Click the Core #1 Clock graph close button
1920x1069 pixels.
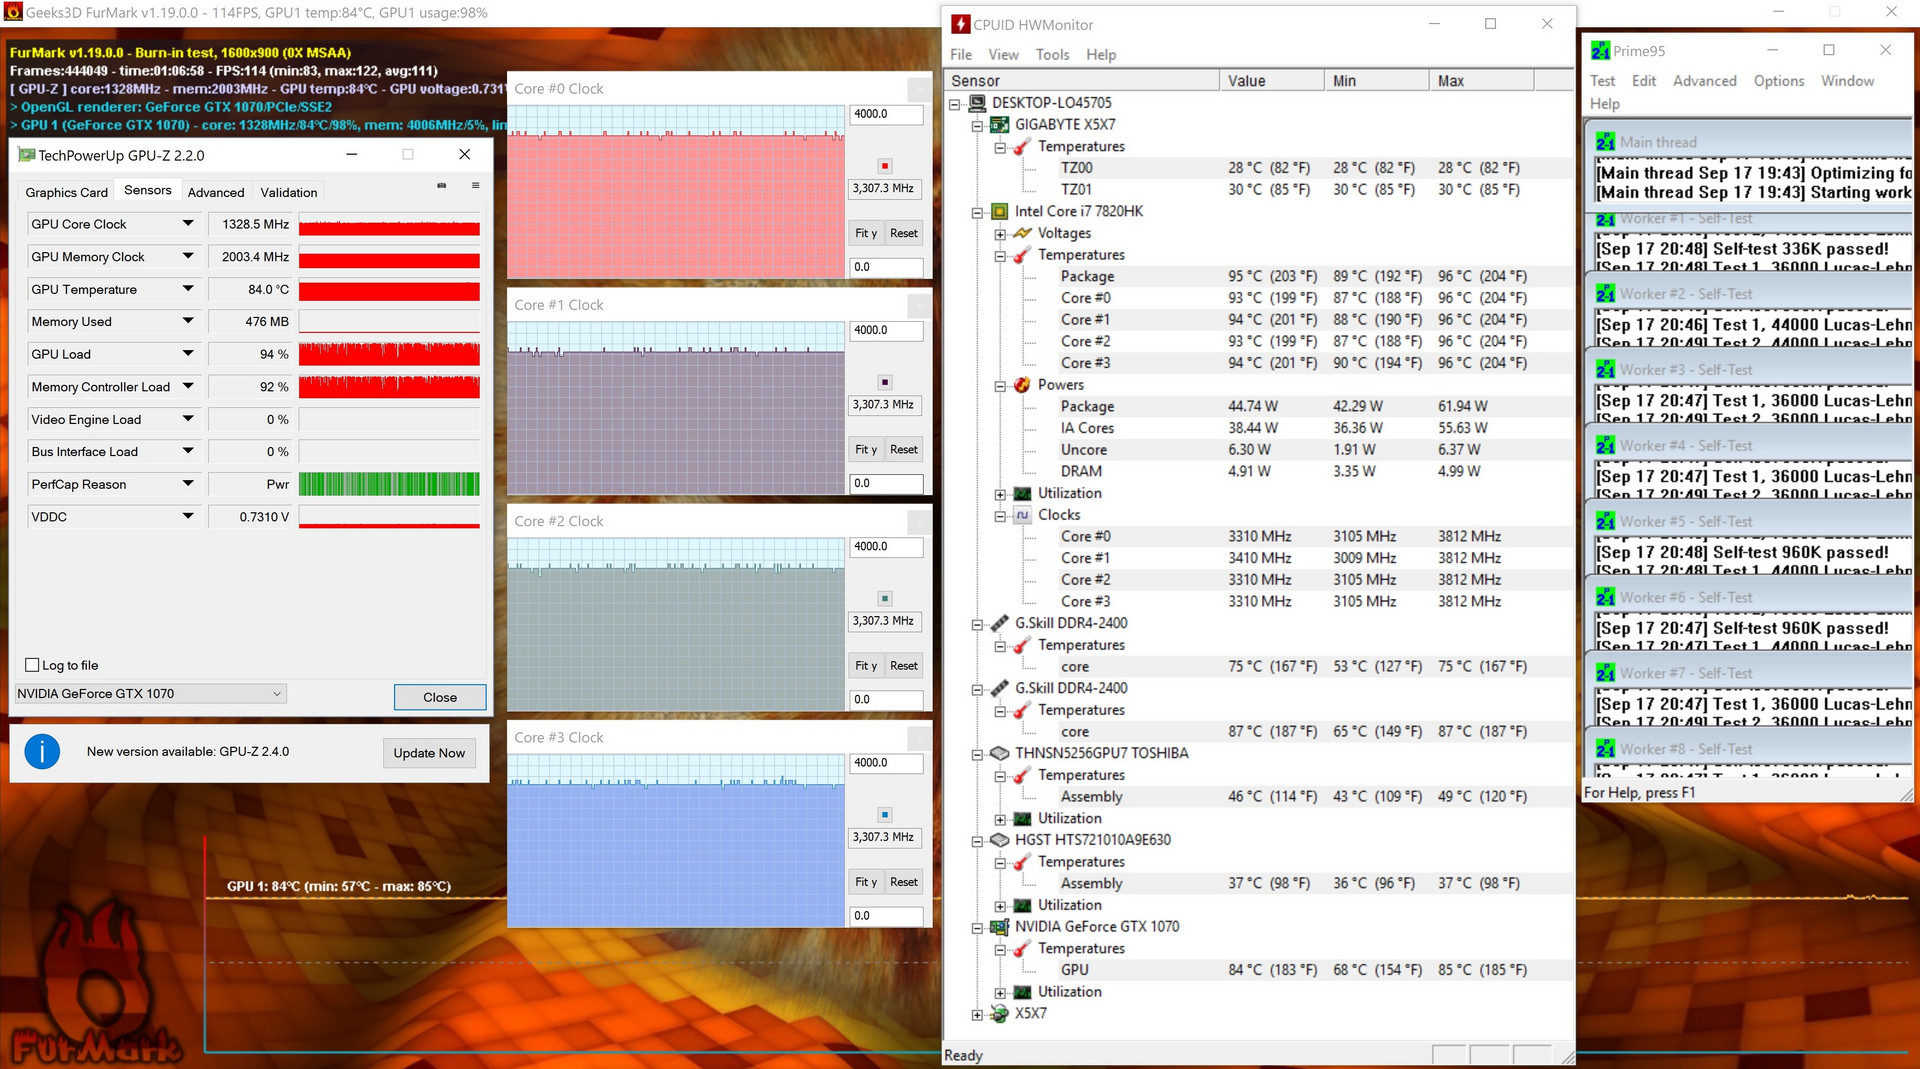point(919,305)
